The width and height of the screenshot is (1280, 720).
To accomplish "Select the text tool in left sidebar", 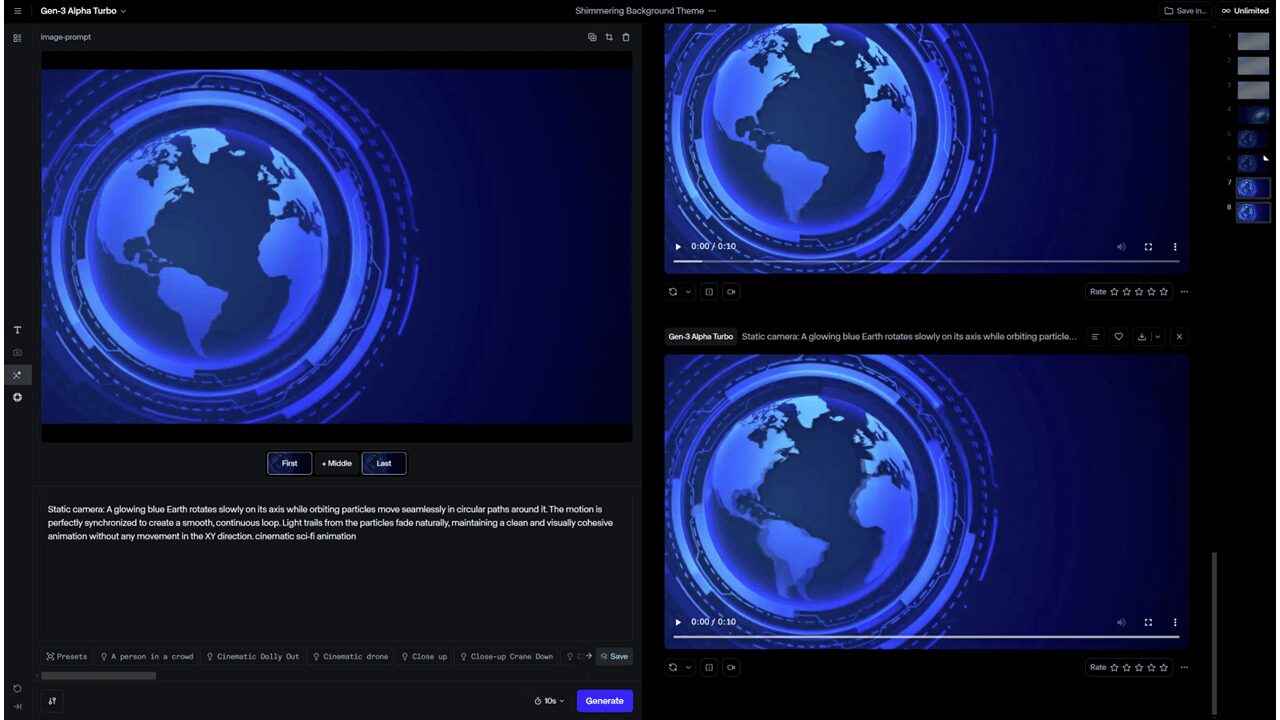I will point(17,330).
